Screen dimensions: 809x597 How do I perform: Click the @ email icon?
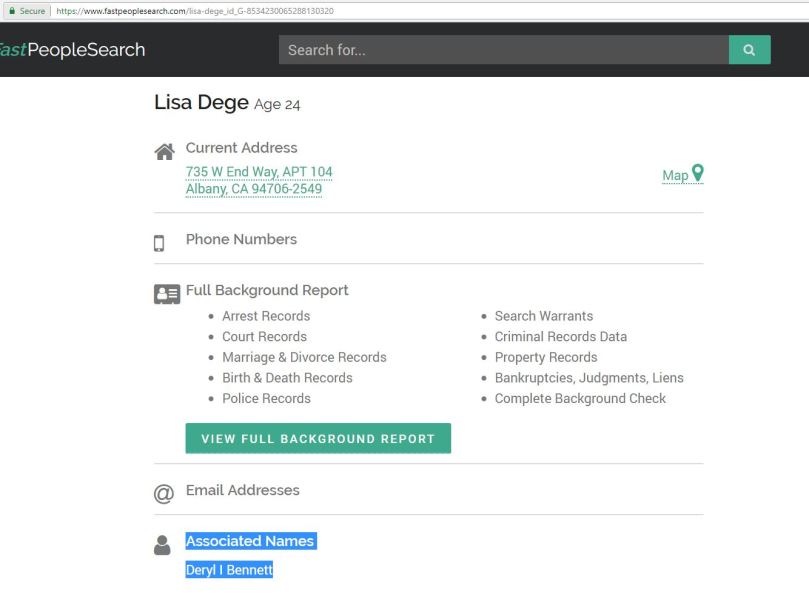pos(163,494)
